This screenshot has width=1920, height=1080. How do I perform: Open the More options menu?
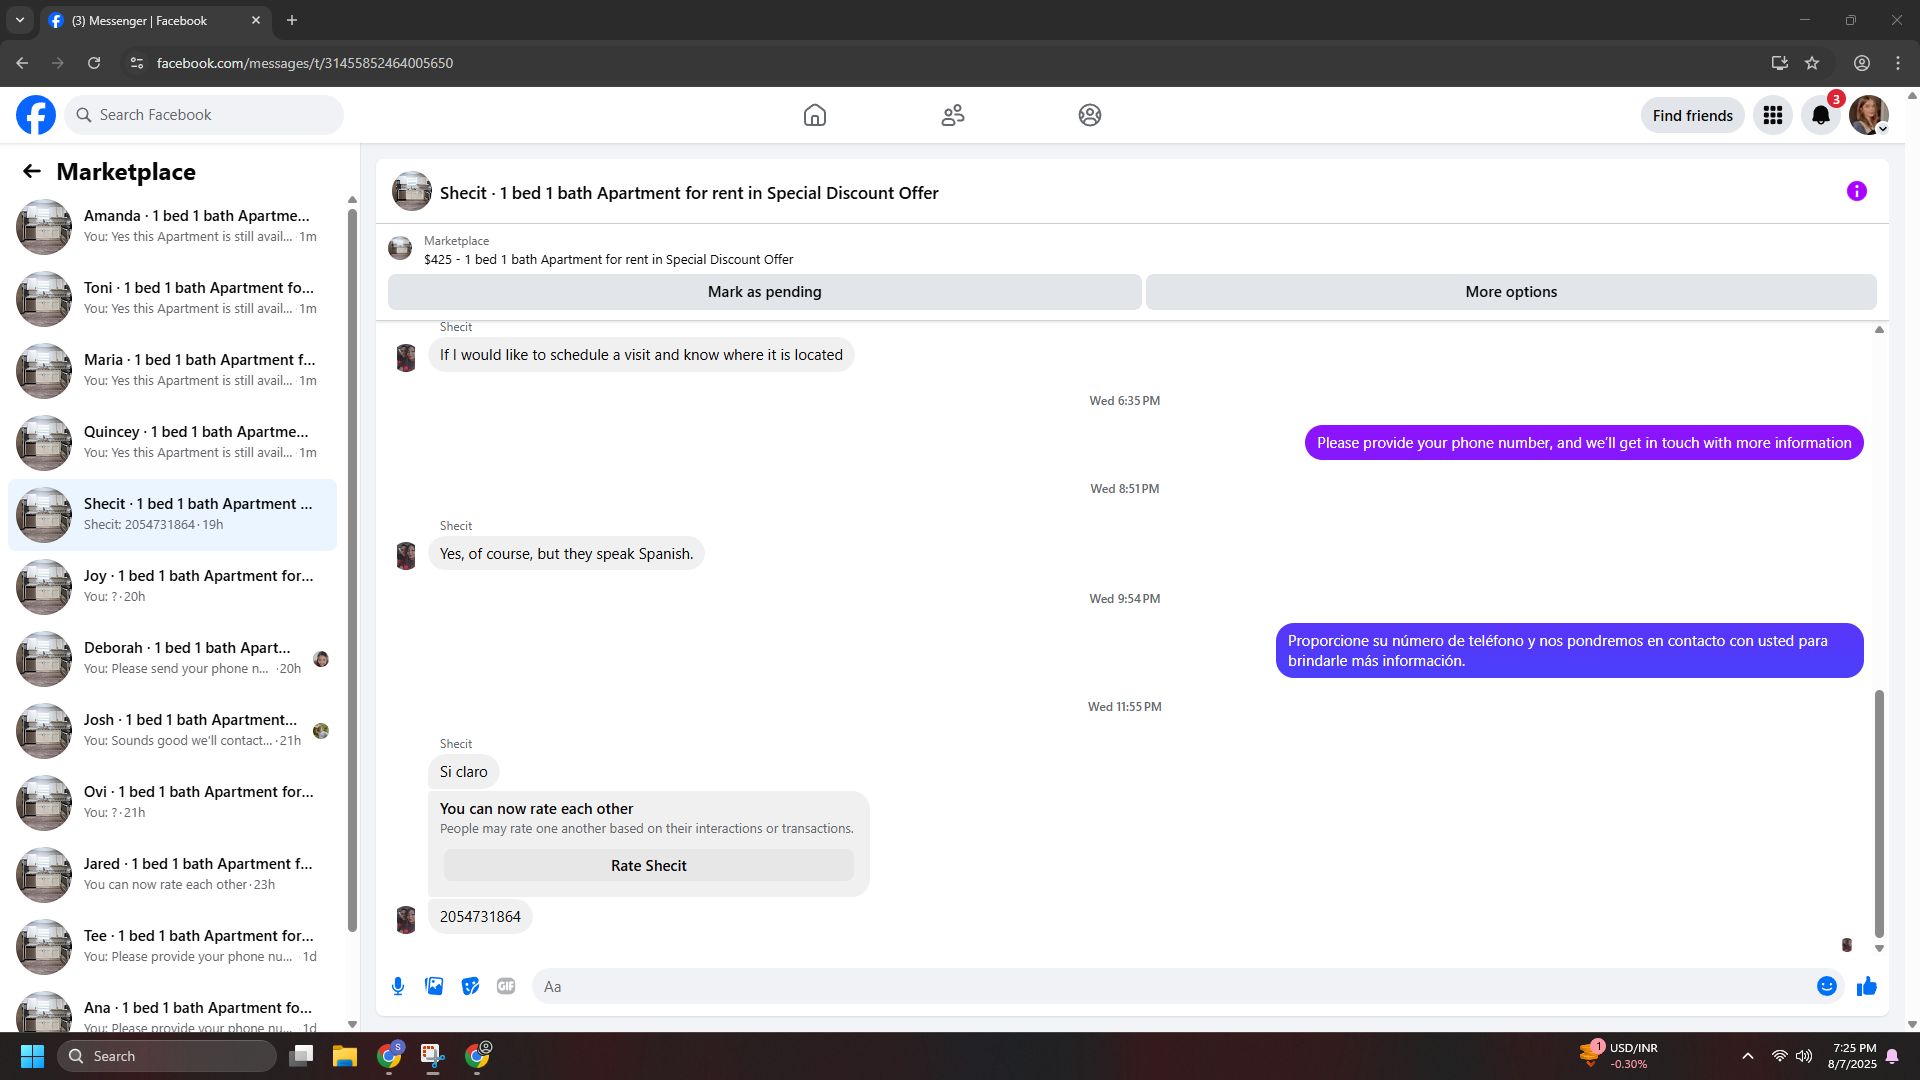click(1511, 292)
